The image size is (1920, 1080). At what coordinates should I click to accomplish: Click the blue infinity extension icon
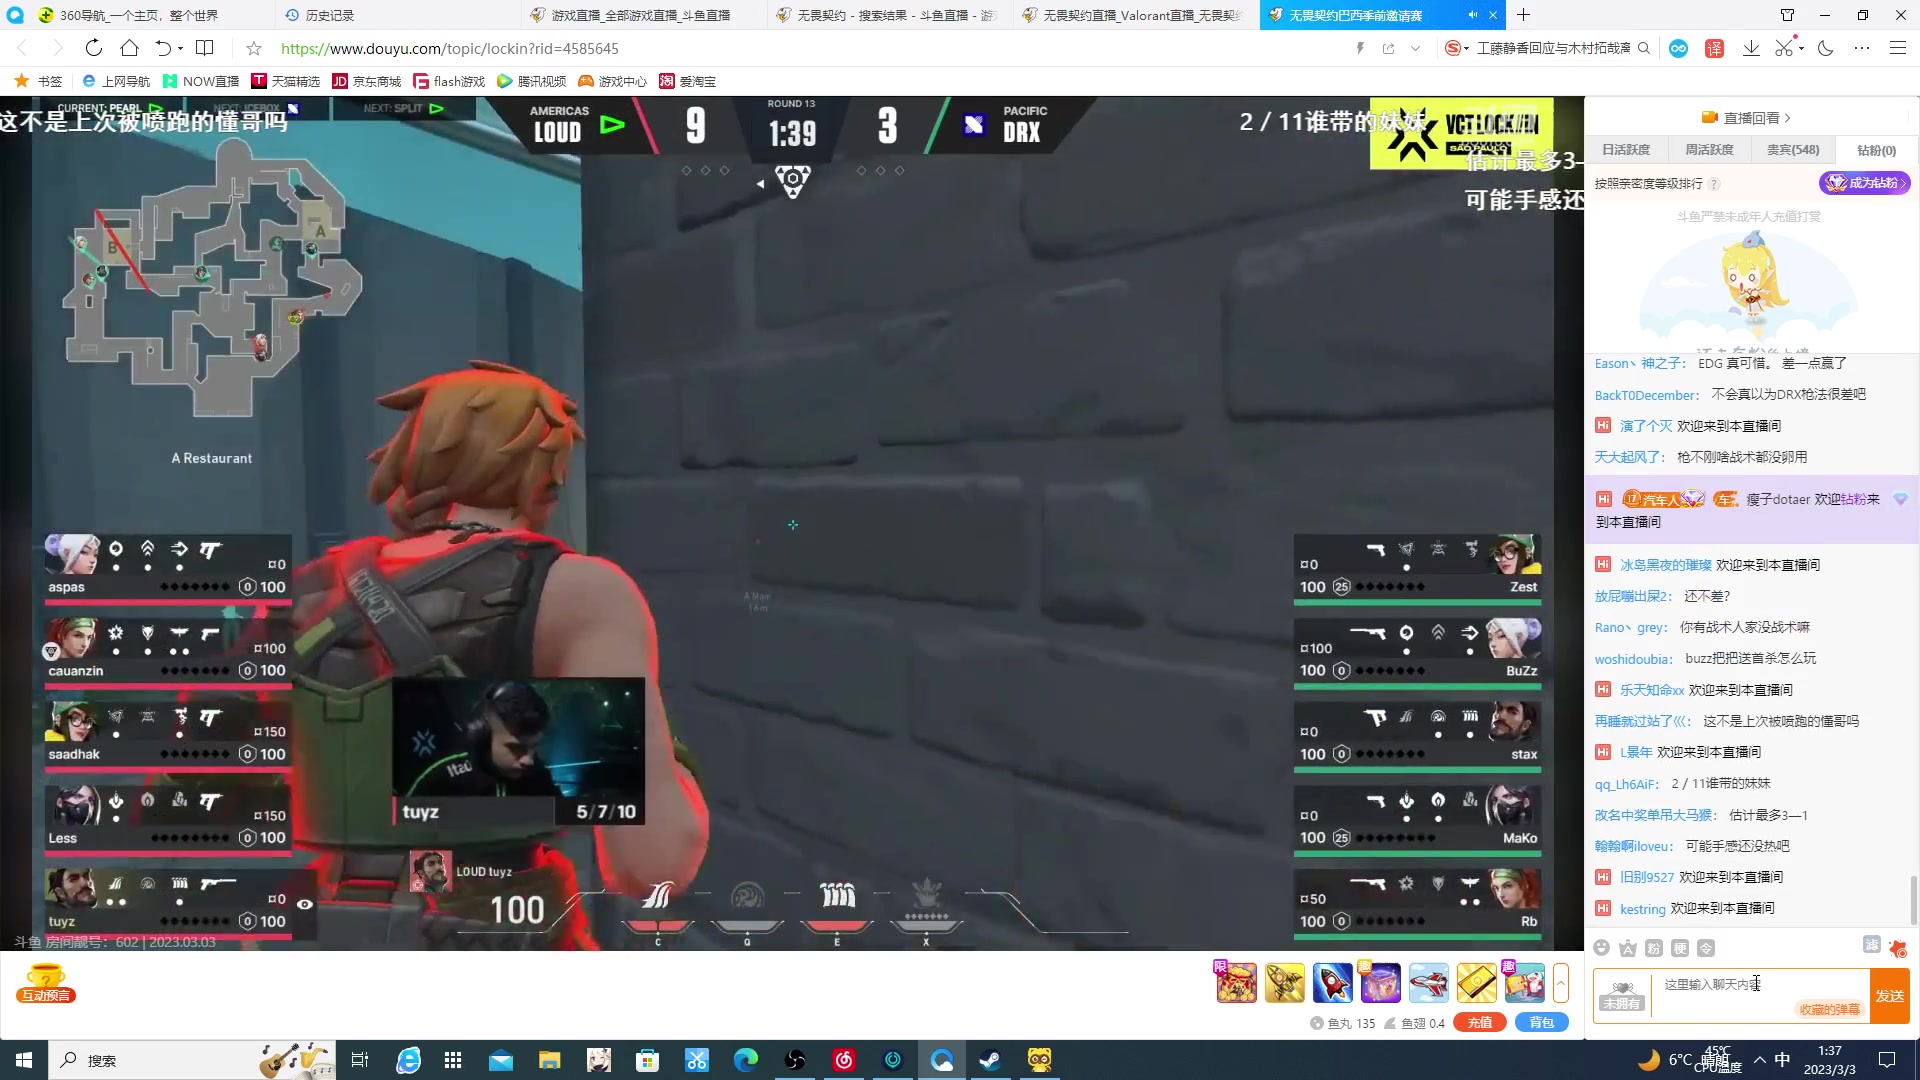pyautogui.click(x=1678, y=48)
